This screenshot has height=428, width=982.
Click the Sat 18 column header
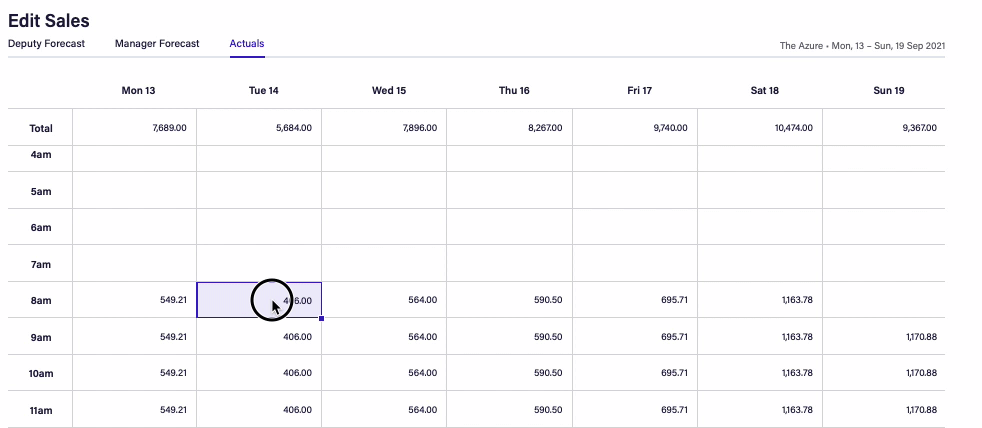click(x=764, y=91)
